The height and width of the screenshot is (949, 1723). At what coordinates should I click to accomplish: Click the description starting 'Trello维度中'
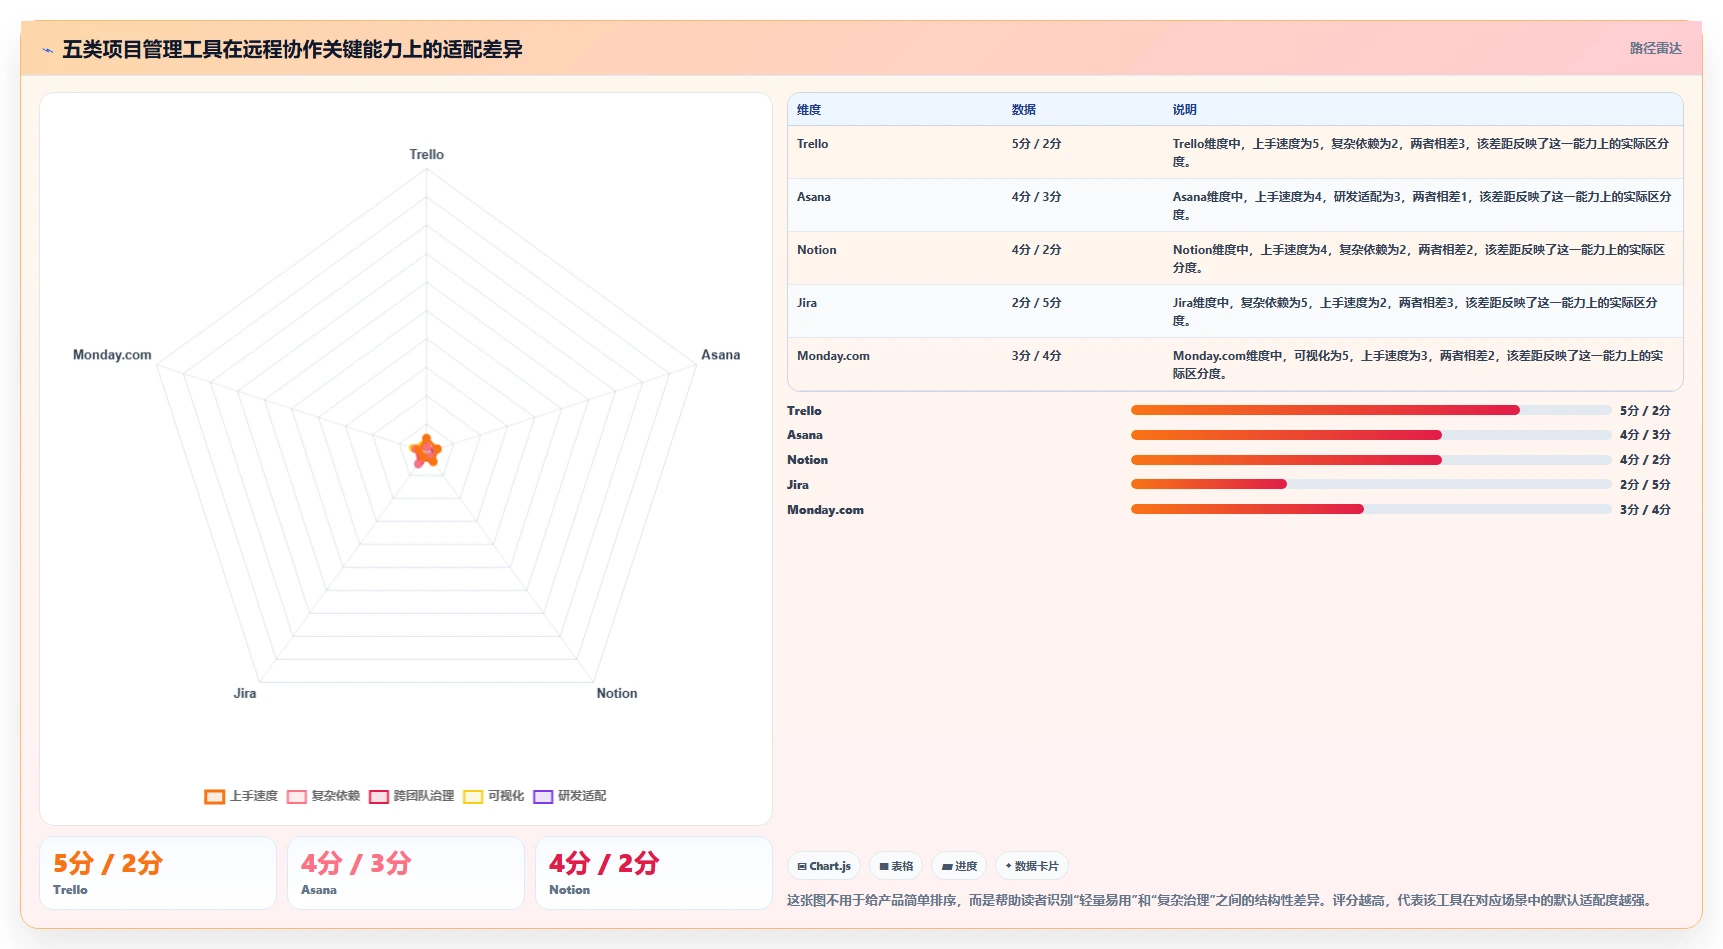pos(1421,153)
